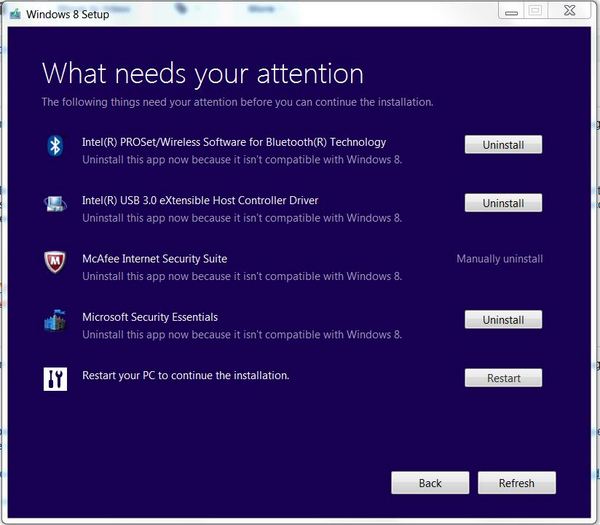Click the Restart button
The image size is (600, 525).
click(x=503, y=378)
